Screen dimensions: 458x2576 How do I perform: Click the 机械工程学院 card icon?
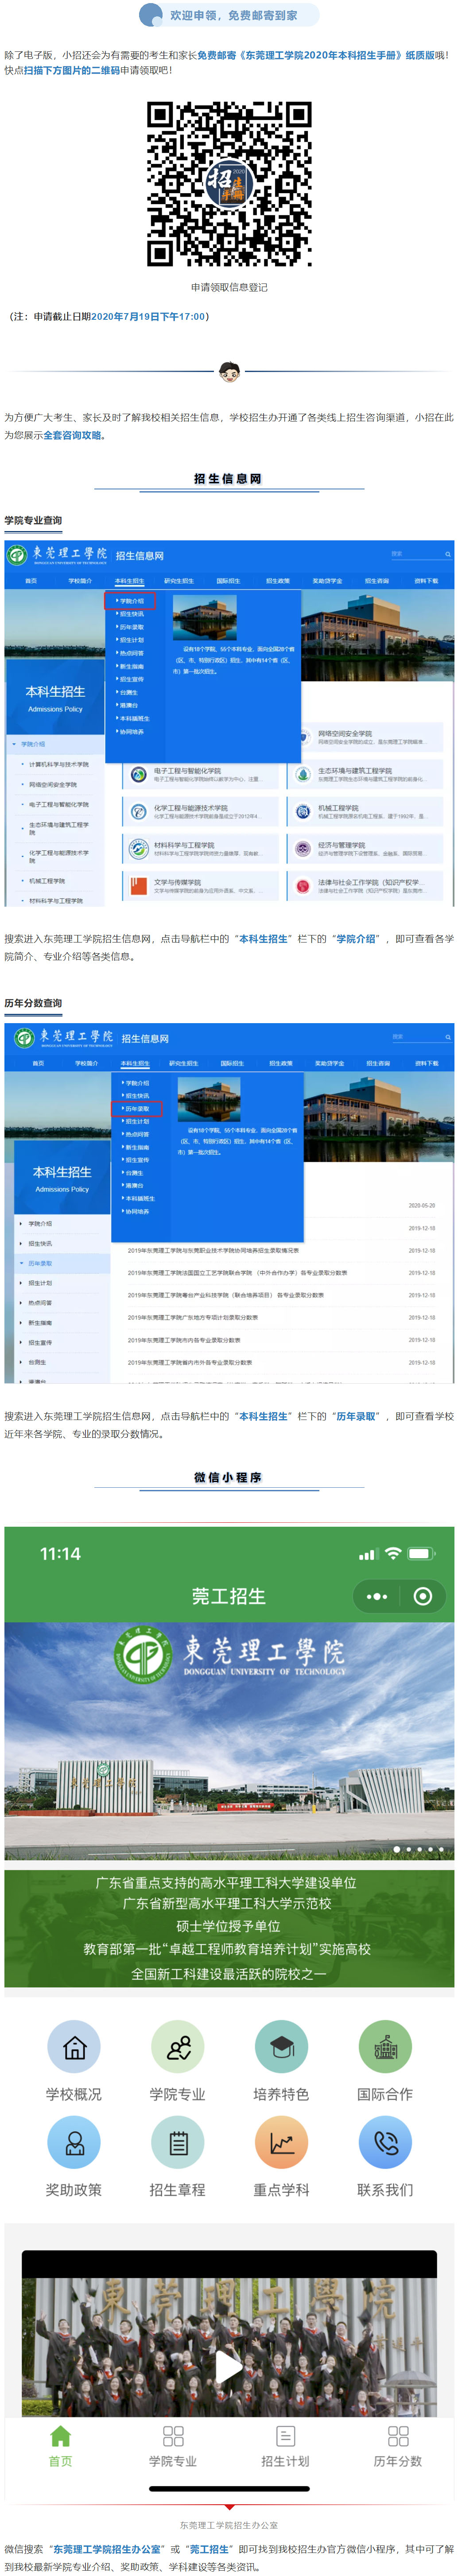pyautogui.click(x=302, y=812)
